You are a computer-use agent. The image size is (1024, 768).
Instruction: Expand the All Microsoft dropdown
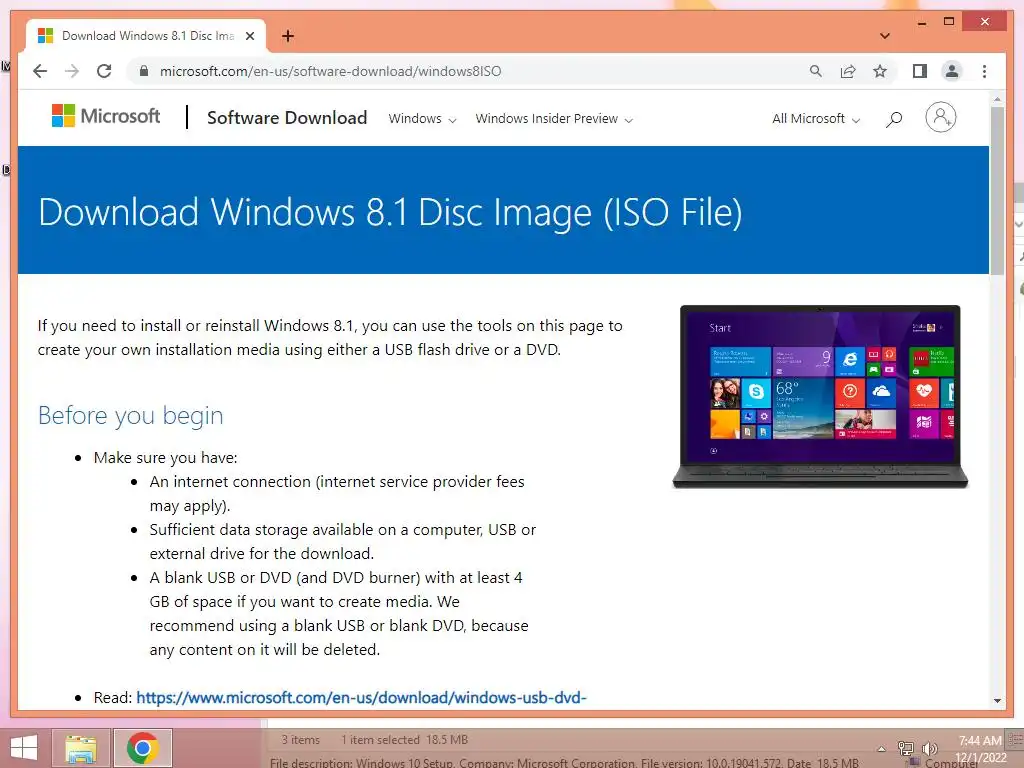tap(816, 119)
